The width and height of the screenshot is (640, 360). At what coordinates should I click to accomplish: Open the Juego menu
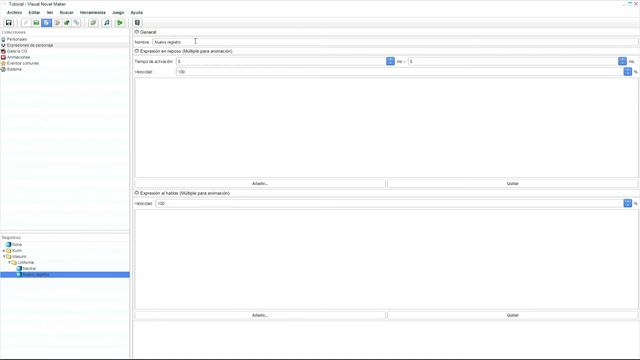coord(118,13)
